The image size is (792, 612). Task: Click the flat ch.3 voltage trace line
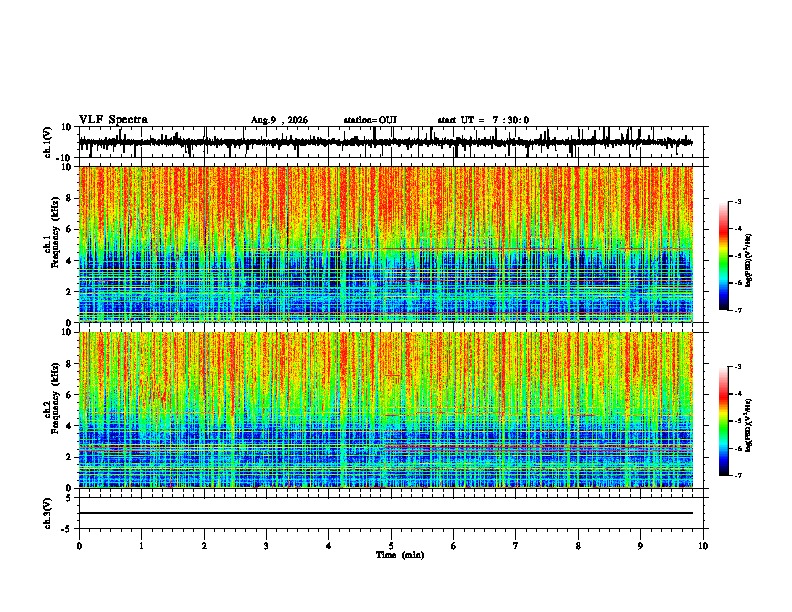pyautogui.click(x=386, y=513)
